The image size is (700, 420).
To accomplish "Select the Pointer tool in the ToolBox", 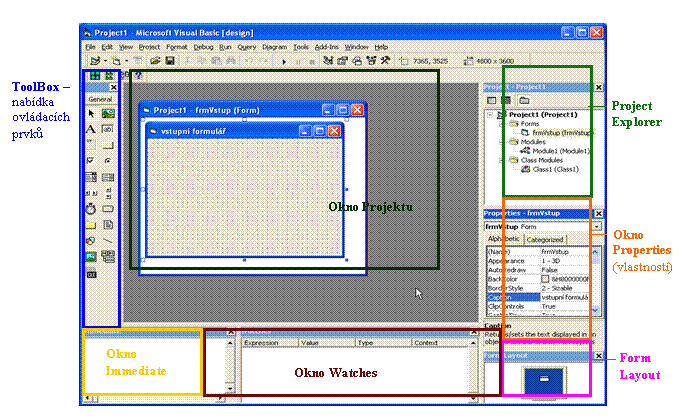I will (91, 113).
